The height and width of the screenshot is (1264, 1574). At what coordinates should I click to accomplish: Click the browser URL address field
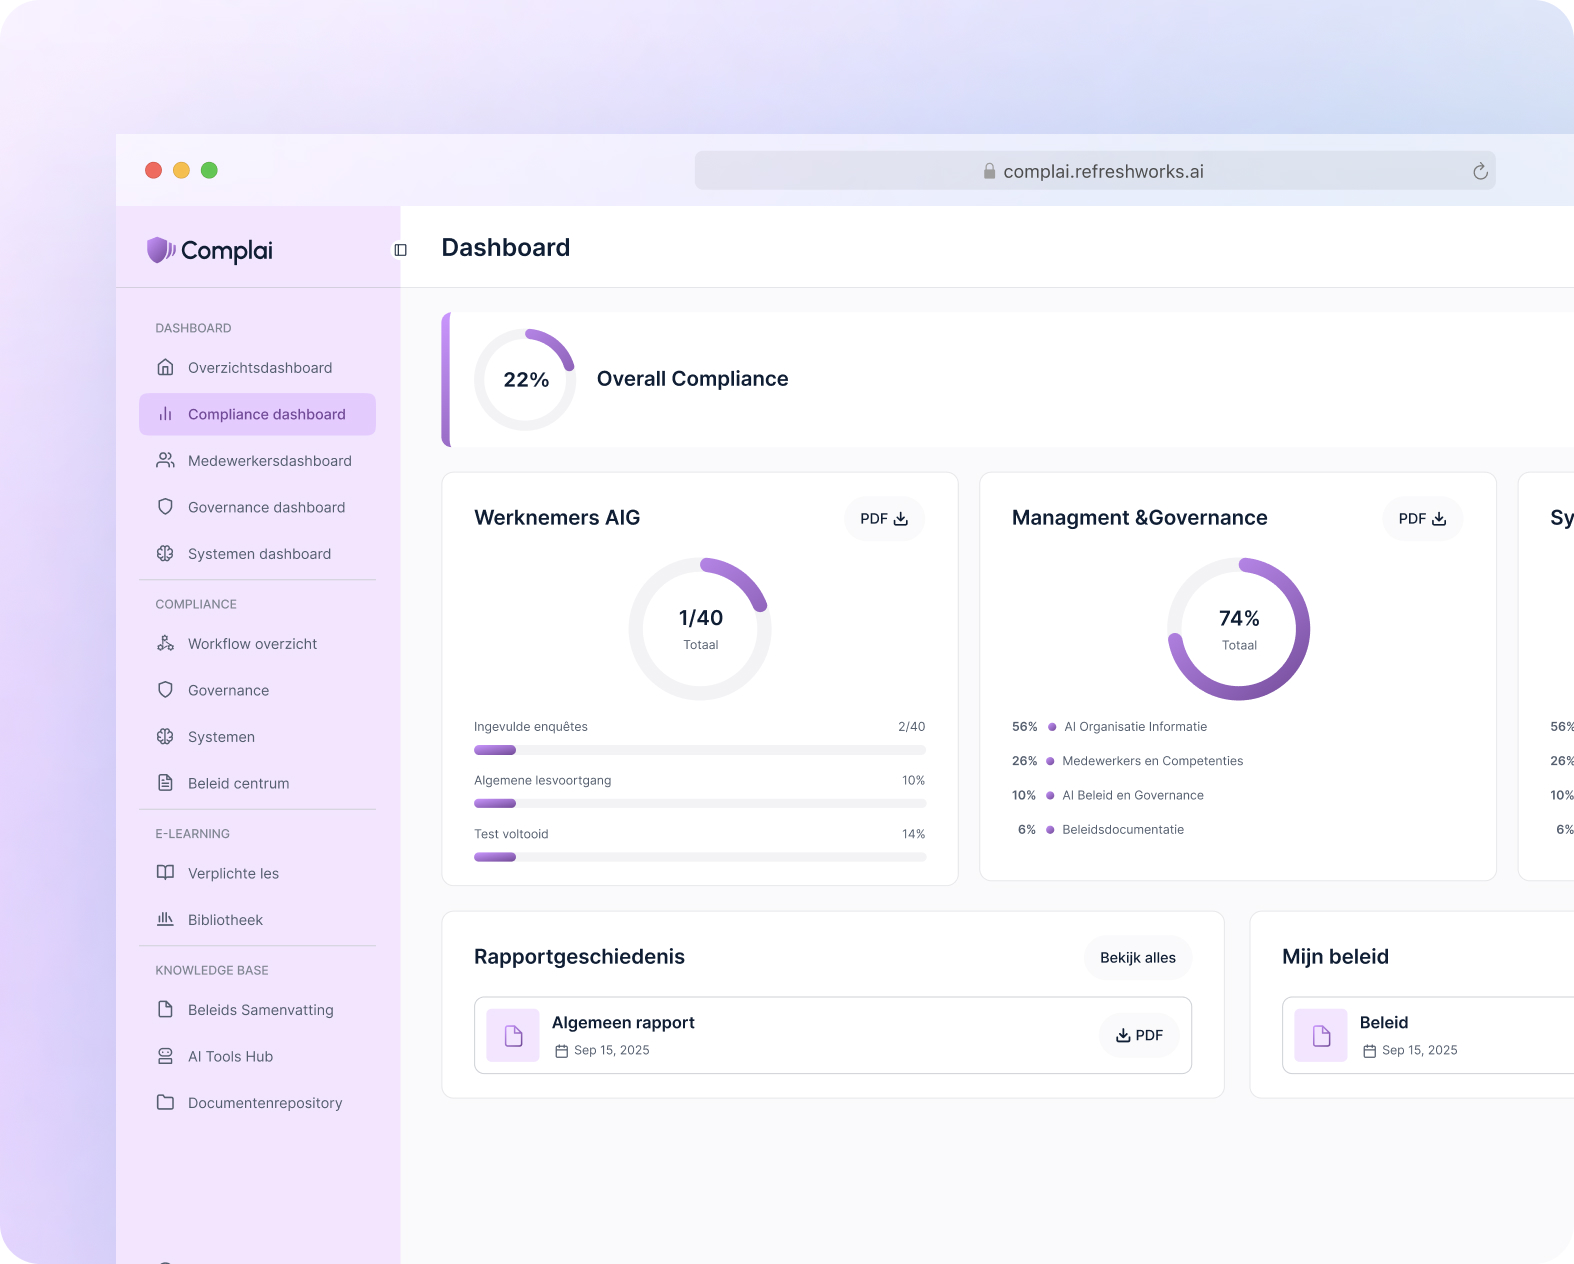click(x=1094, y=172)
